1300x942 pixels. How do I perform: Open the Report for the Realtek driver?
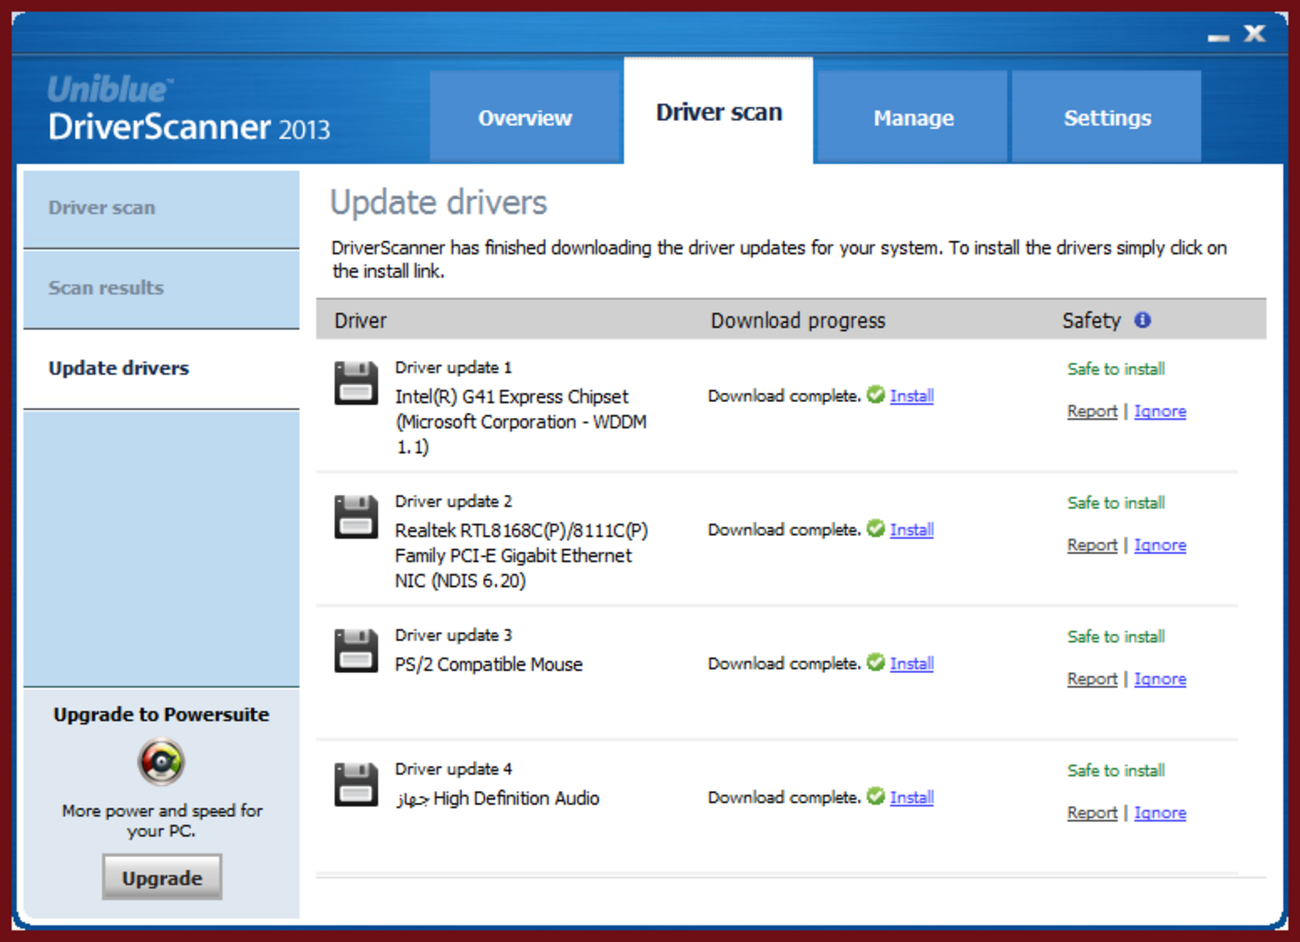pos(1091,545)
